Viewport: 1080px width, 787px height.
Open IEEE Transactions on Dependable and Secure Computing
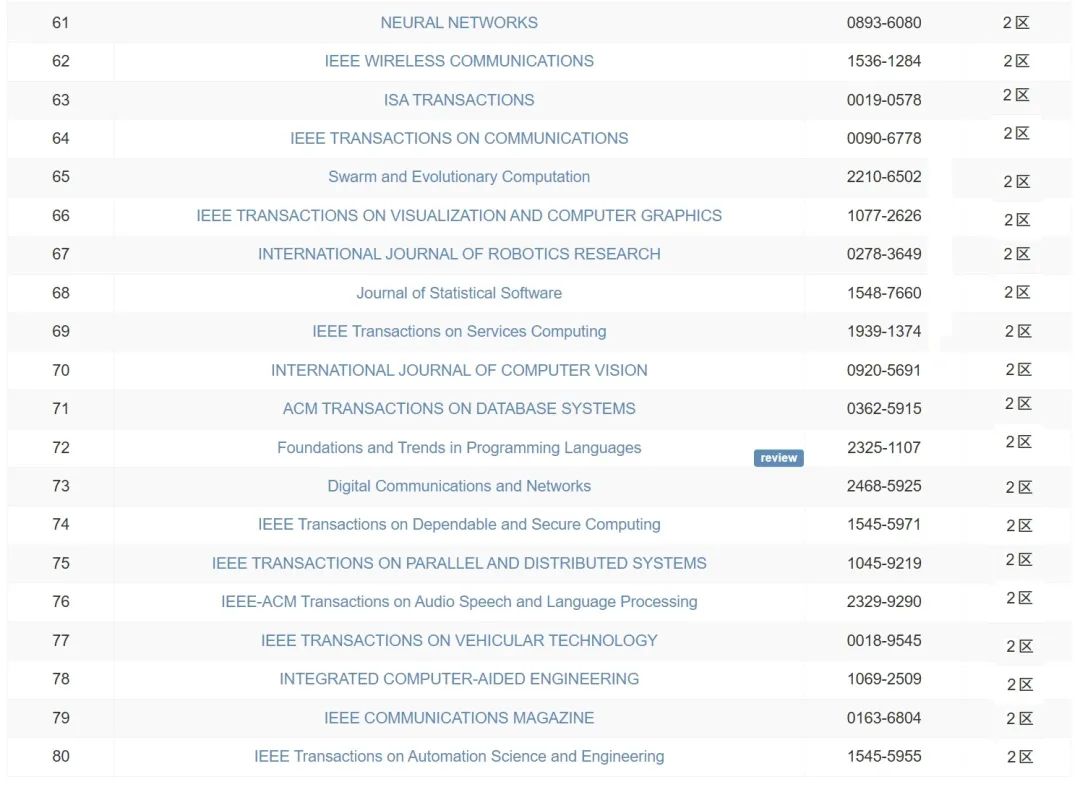pos(459,525)
